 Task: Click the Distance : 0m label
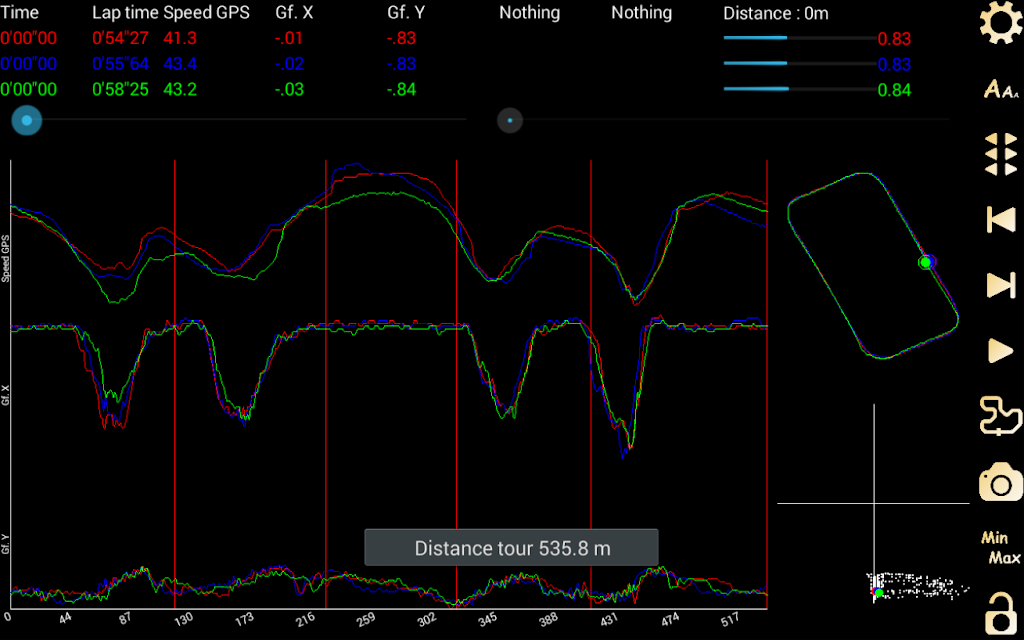pyautogui.click(x=776, y=13)
